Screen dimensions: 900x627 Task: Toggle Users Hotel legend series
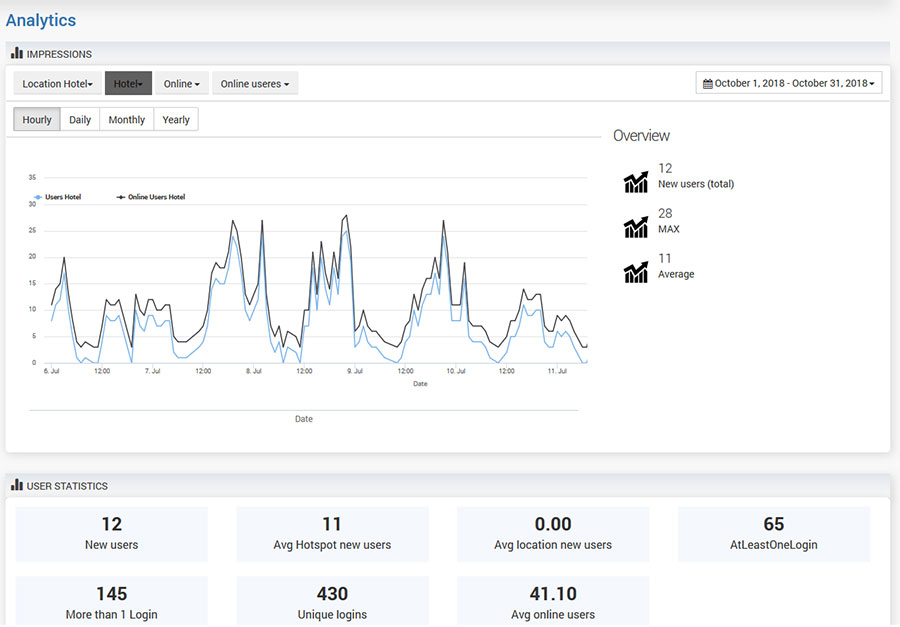(x=62, y=197)
